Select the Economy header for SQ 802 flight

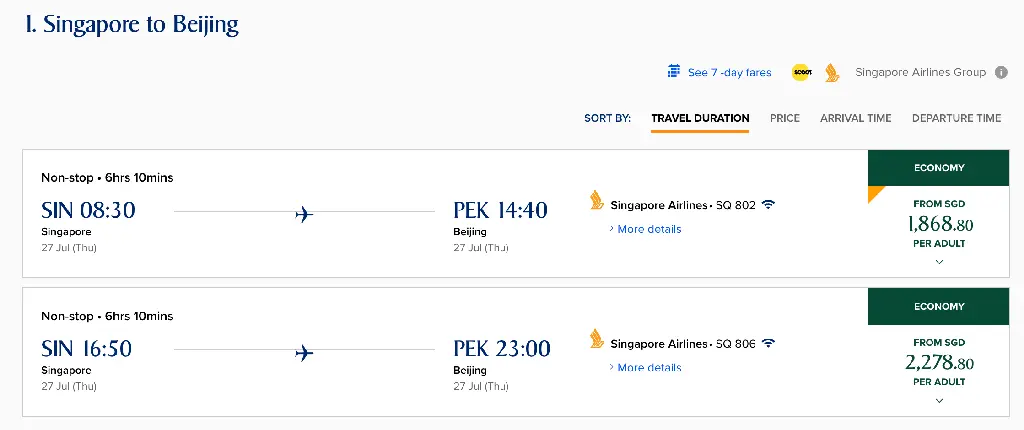pyautogui.click(x=938, y=168)
